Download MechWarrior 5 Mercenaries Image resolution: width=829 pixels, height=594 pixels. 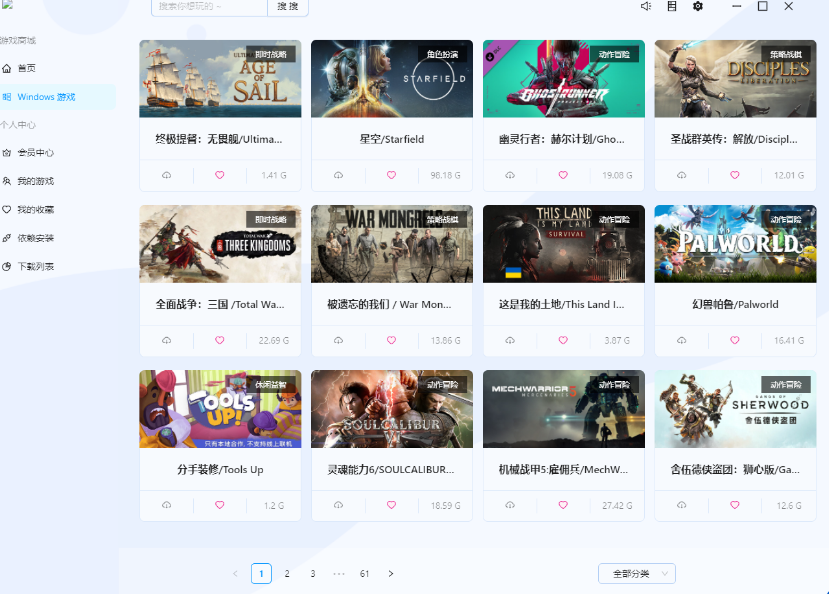(510, 505)
